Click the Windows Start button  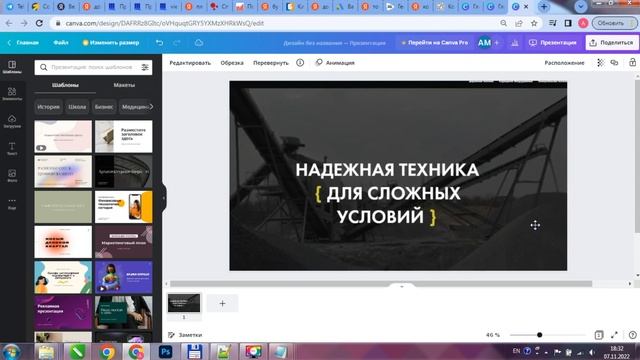11,352
